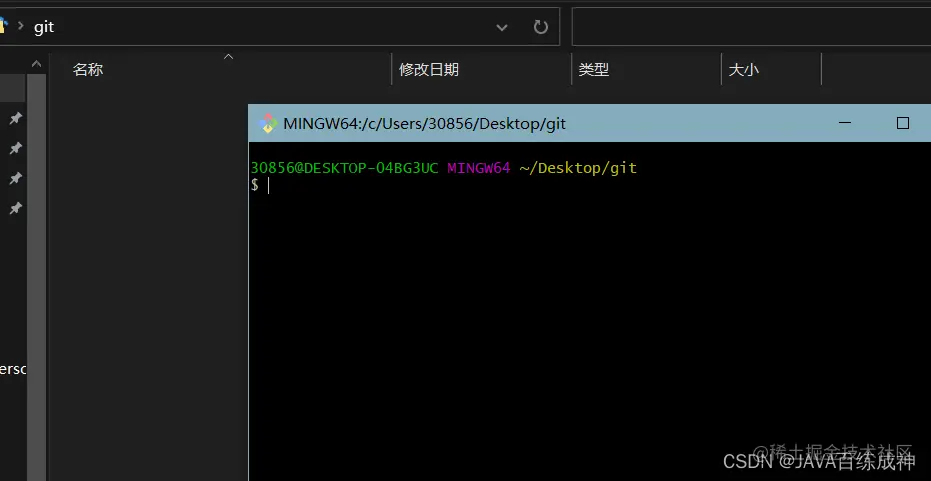Click the sort arrow above the 名称 column
The image size is (931, 481).
pyautogui.click(x=228, y=57)
